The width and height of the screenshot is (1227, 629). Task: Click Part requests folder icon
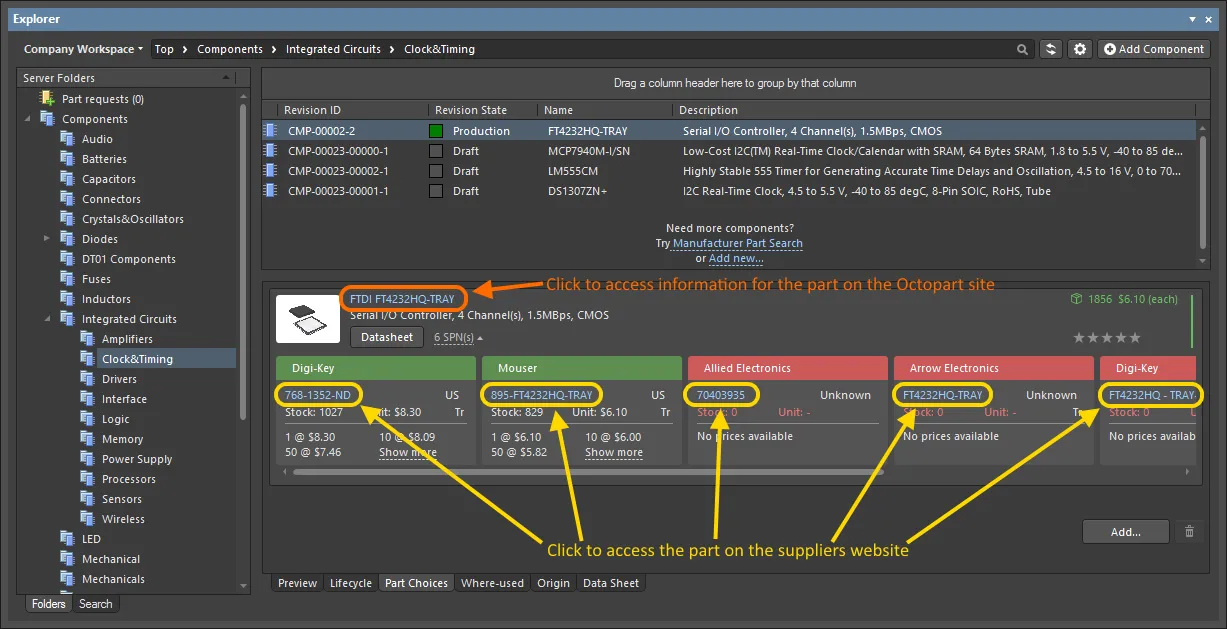pyautogui.click(x=47, y=99)
